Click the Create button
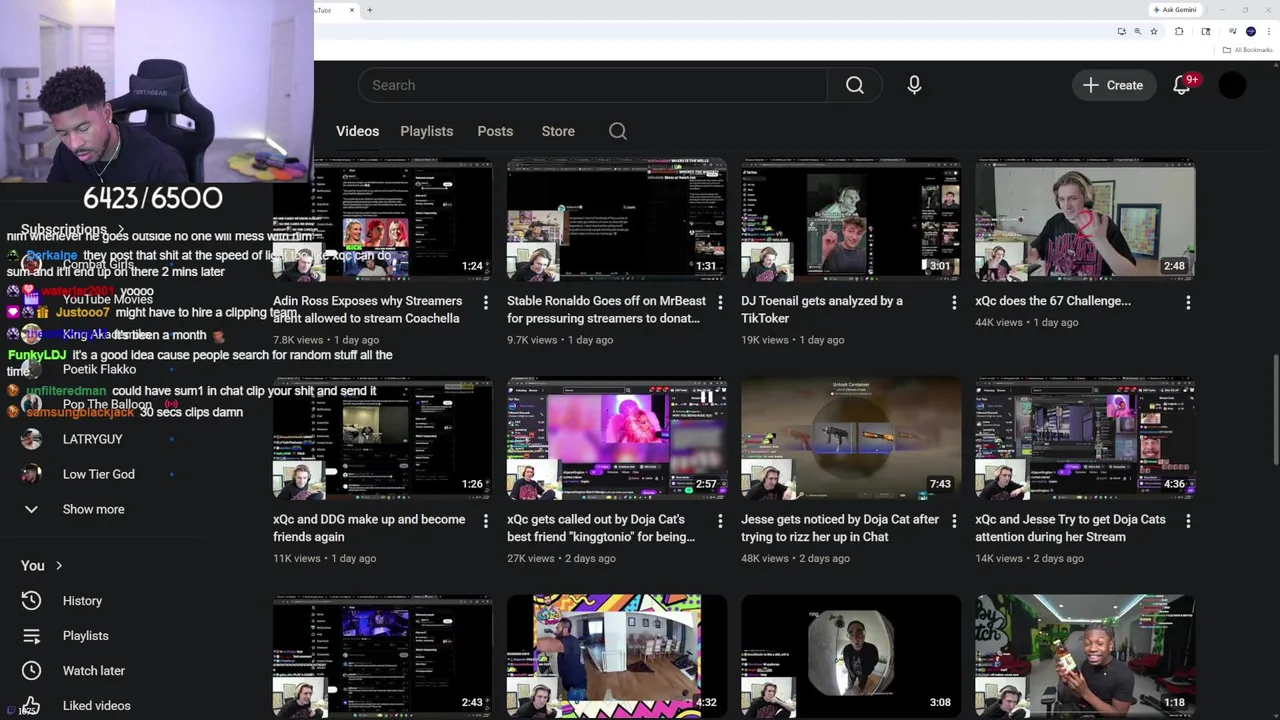1280x720 pixels. [x=1113, y=85]
